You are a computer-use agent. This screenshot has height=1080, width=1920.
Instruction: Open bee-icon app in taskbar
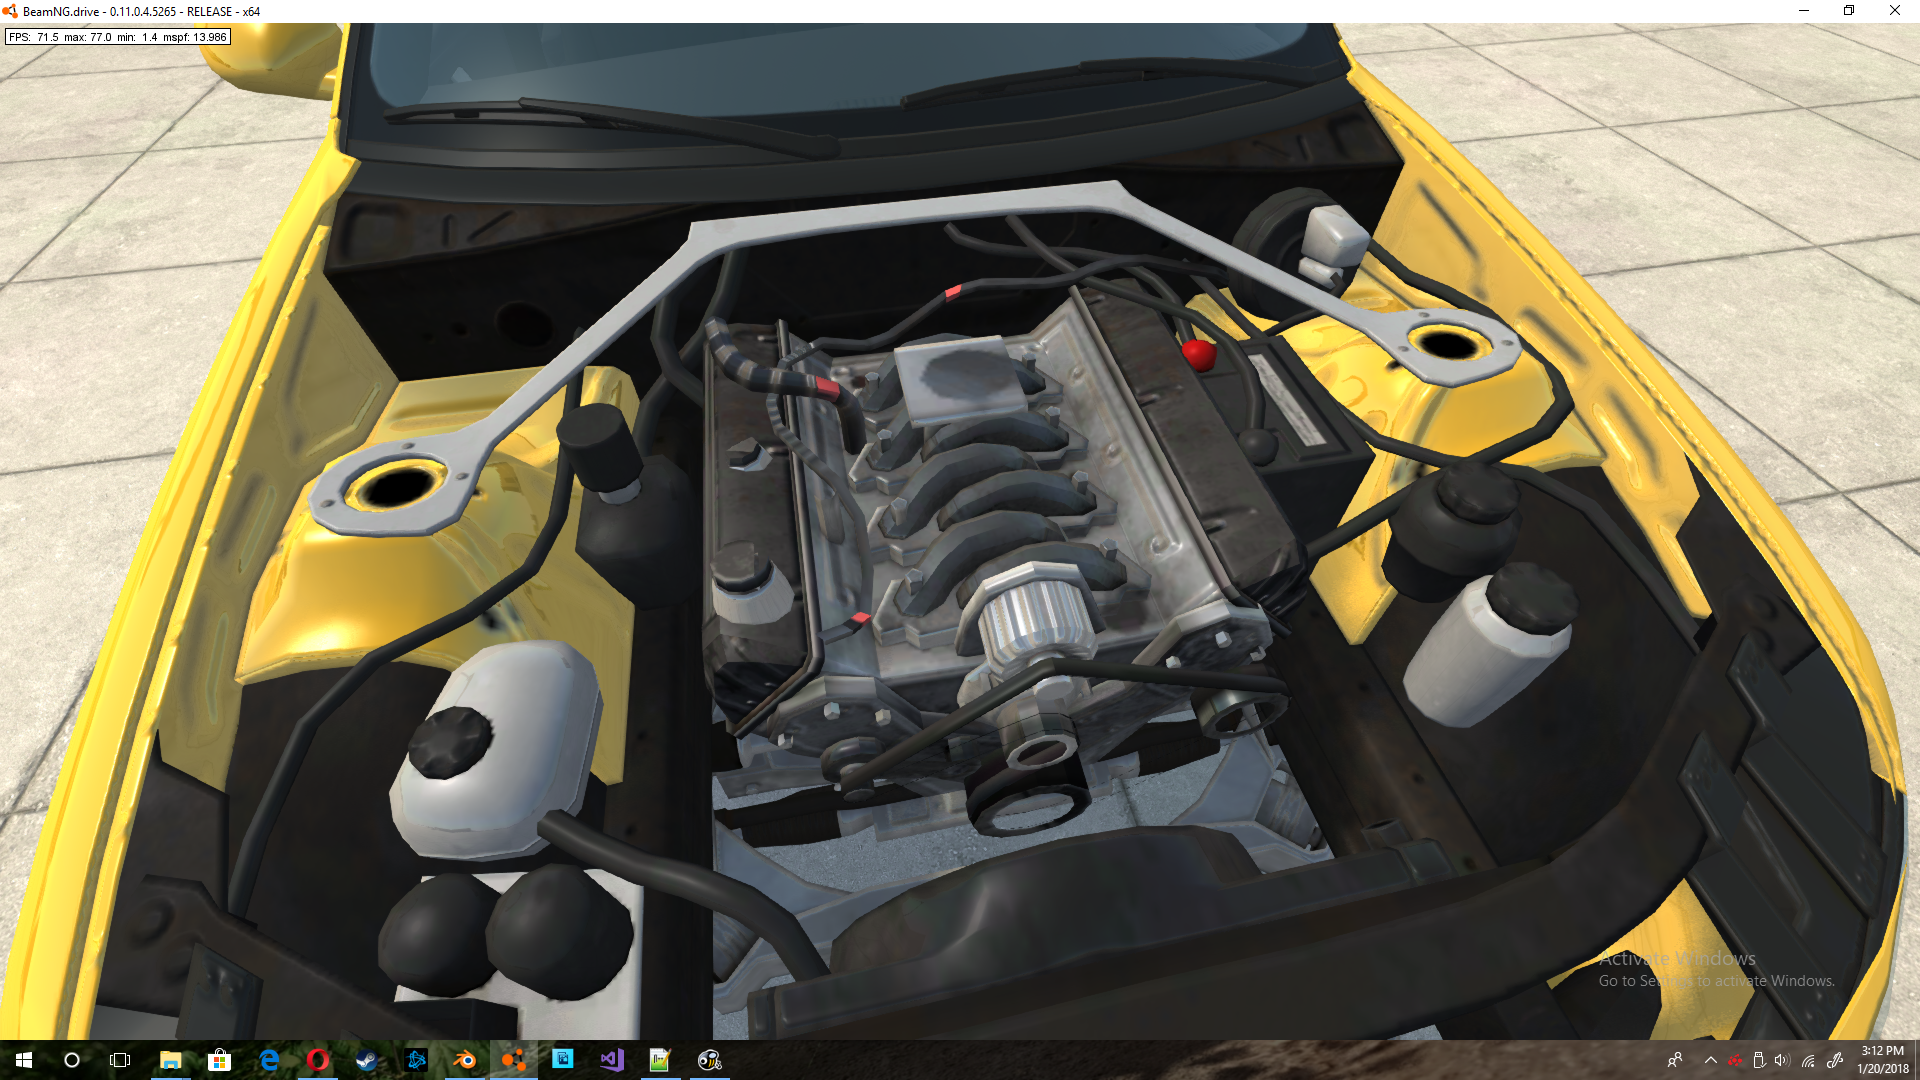709,1060
